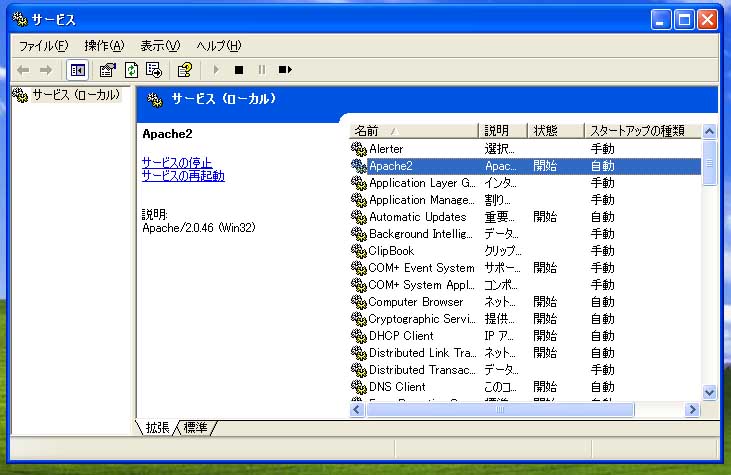Screen dimensions: 731x475
Task: Click the Start Service play icon
Action: pos(216,70)
